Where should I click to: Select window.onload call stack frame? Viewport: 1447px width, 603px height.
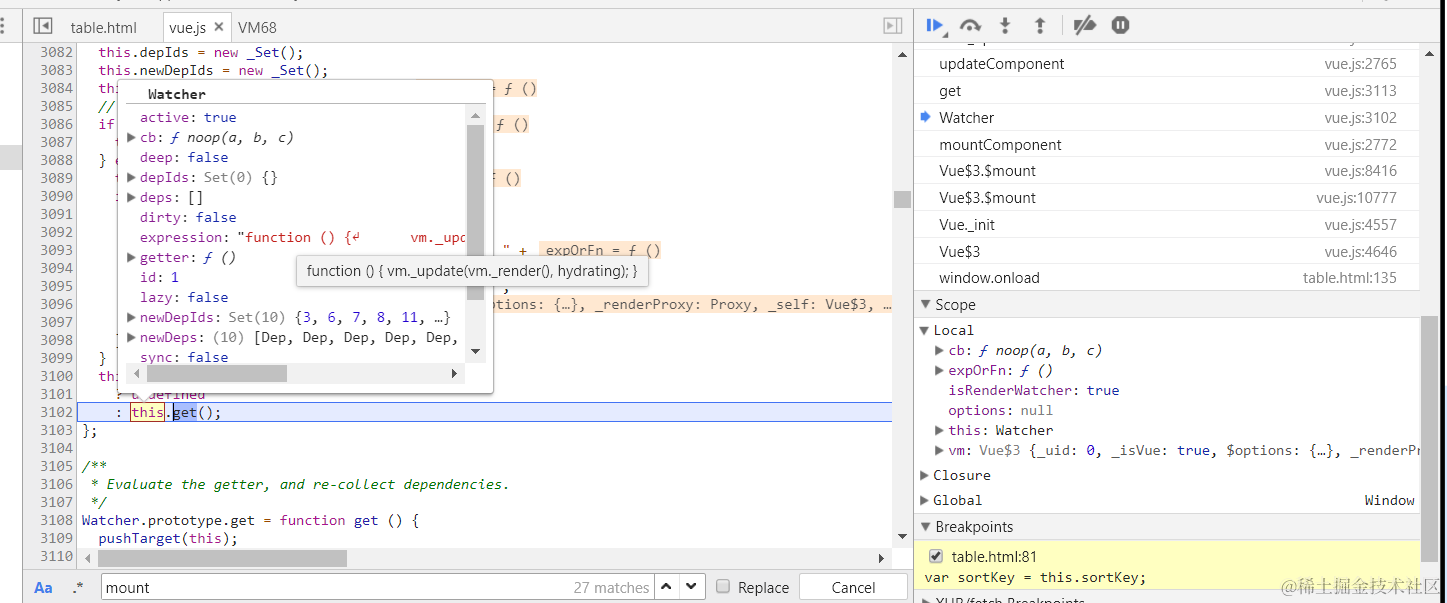pyautogui.click(x=1167, y=278)
